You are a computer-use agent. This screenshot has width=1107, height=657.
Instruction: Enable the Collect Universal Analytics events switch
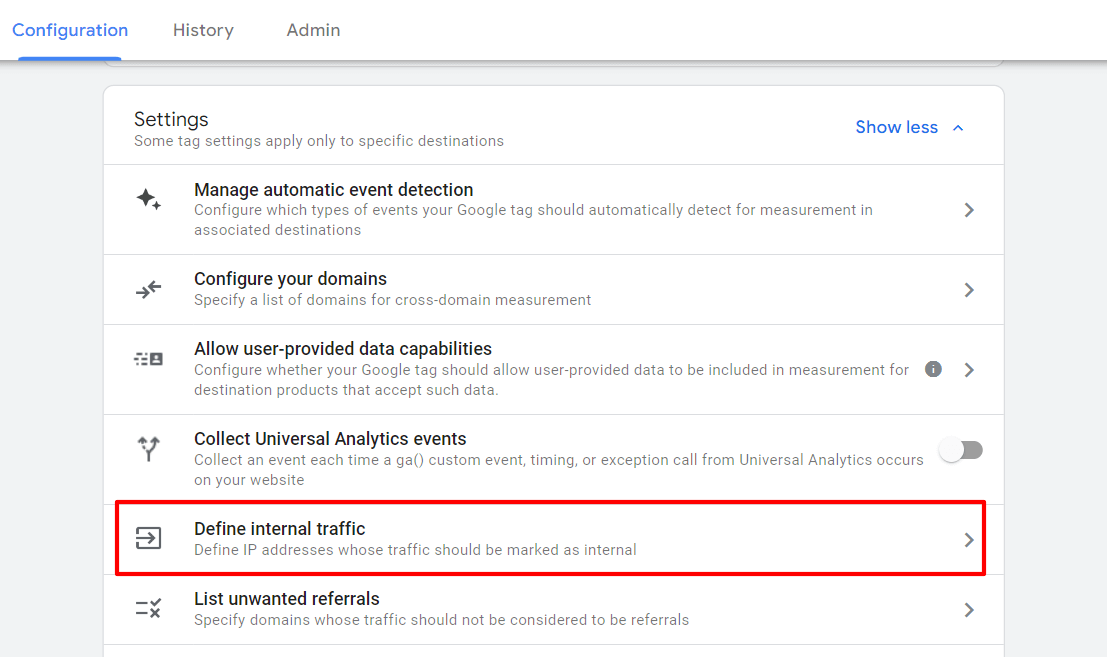pos(960,450)
